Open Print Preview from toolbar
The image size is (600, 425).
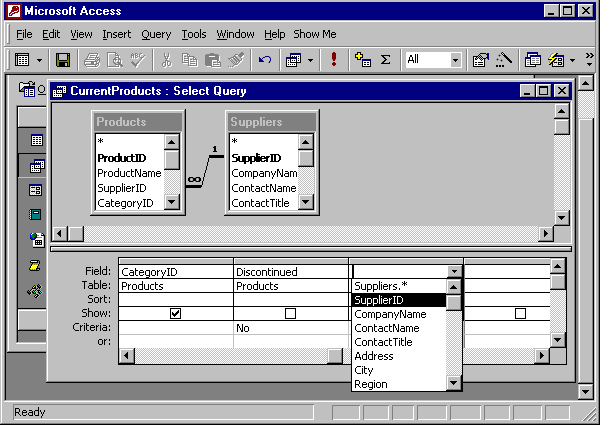[114, 60]
